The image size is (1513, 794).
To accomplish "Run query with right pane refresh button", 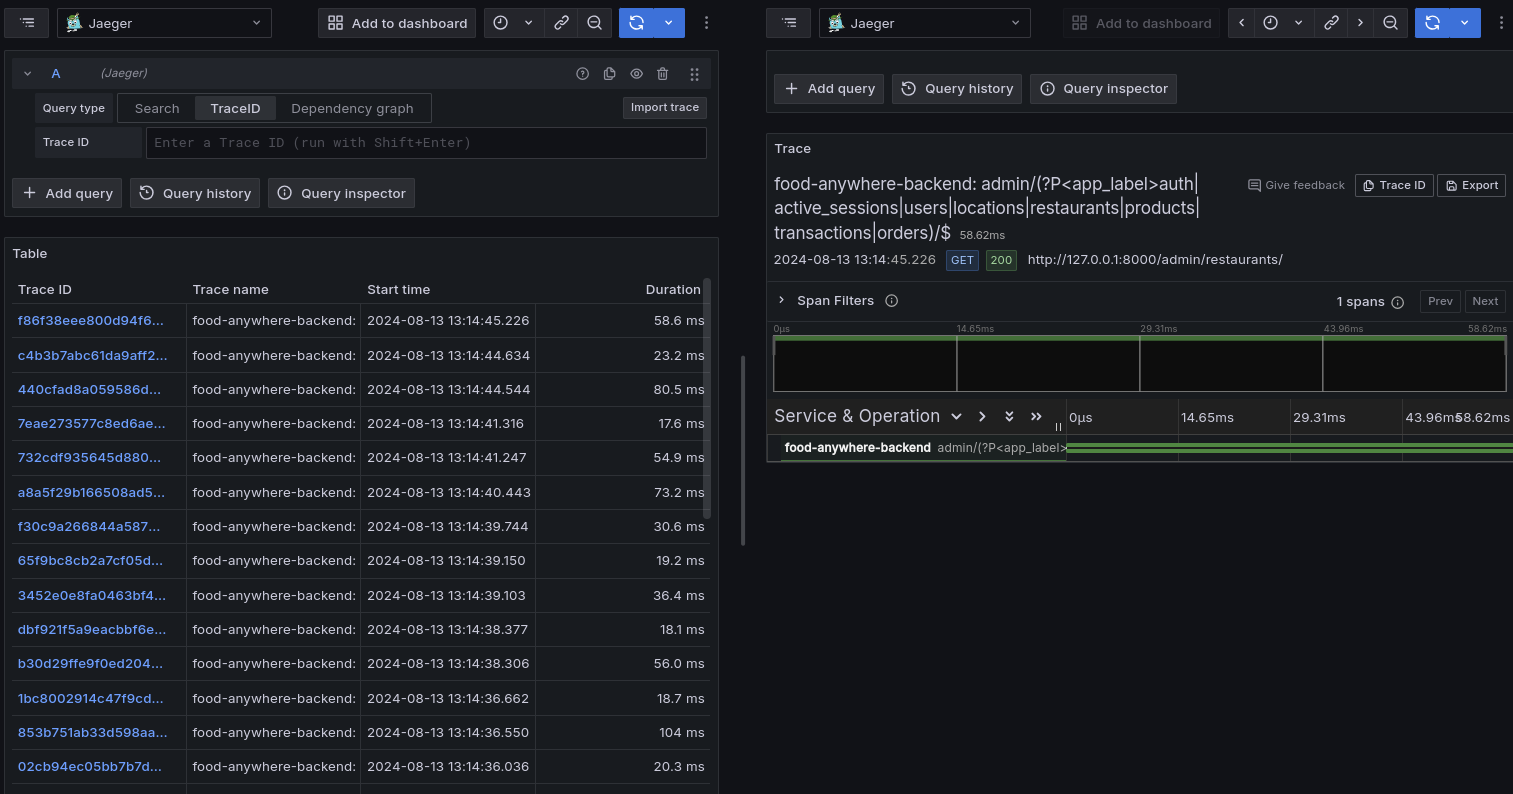I will point(1432,23).
